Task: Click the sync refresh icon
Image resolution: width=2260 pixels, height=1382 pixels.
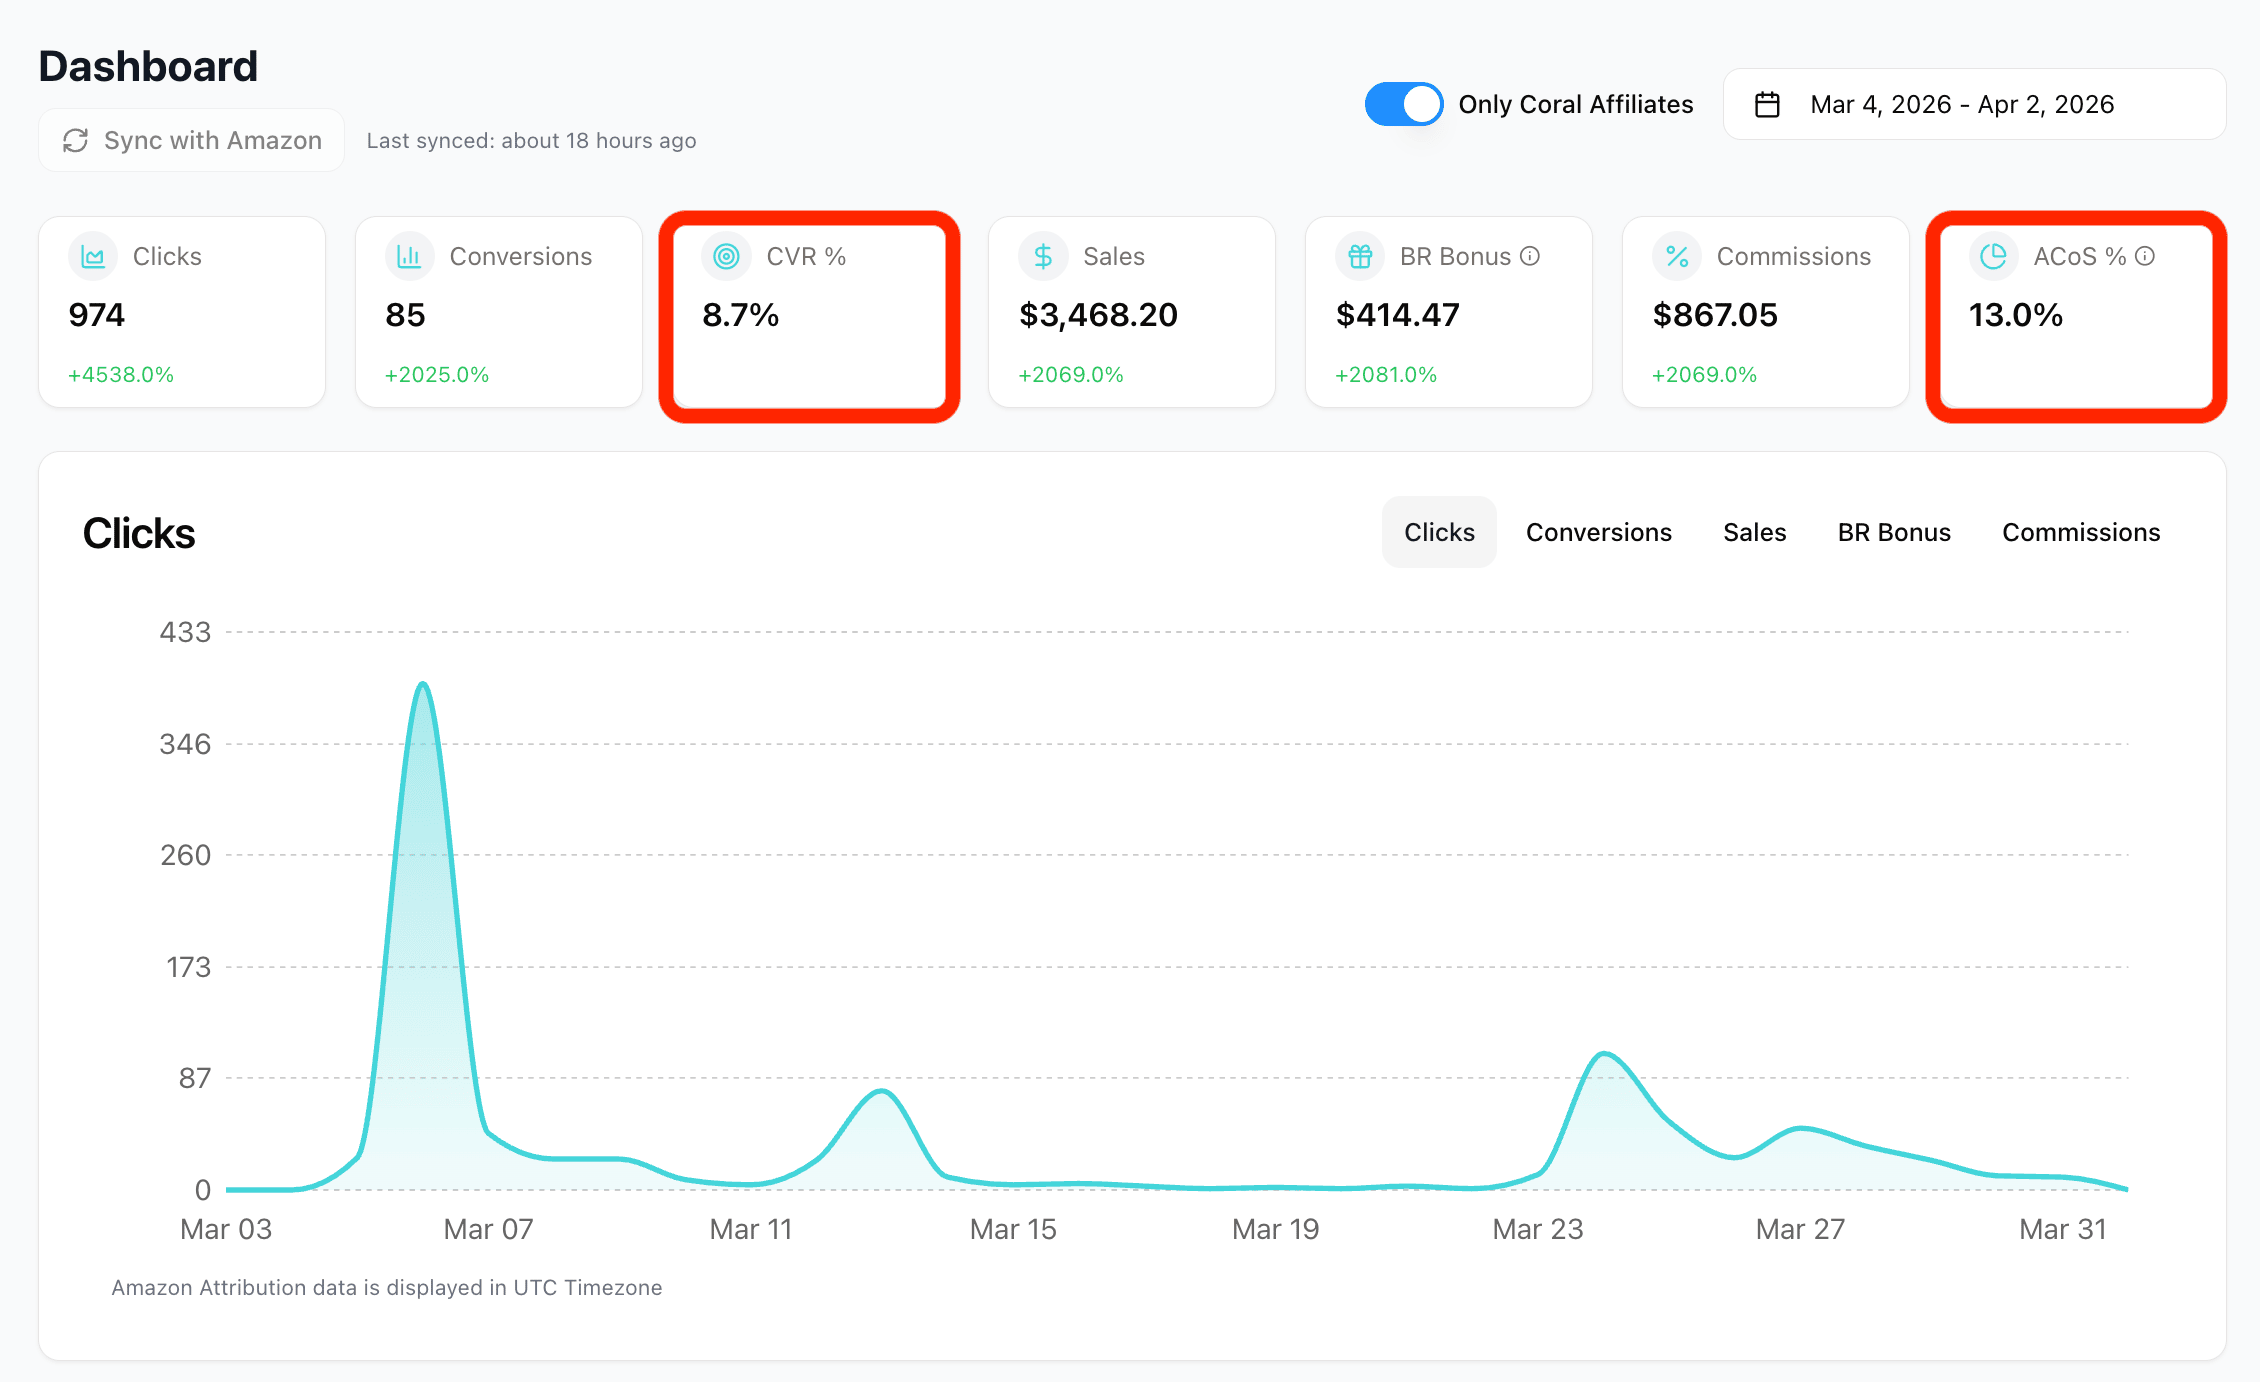Action: pyautogui.click(x=76, y=141)
